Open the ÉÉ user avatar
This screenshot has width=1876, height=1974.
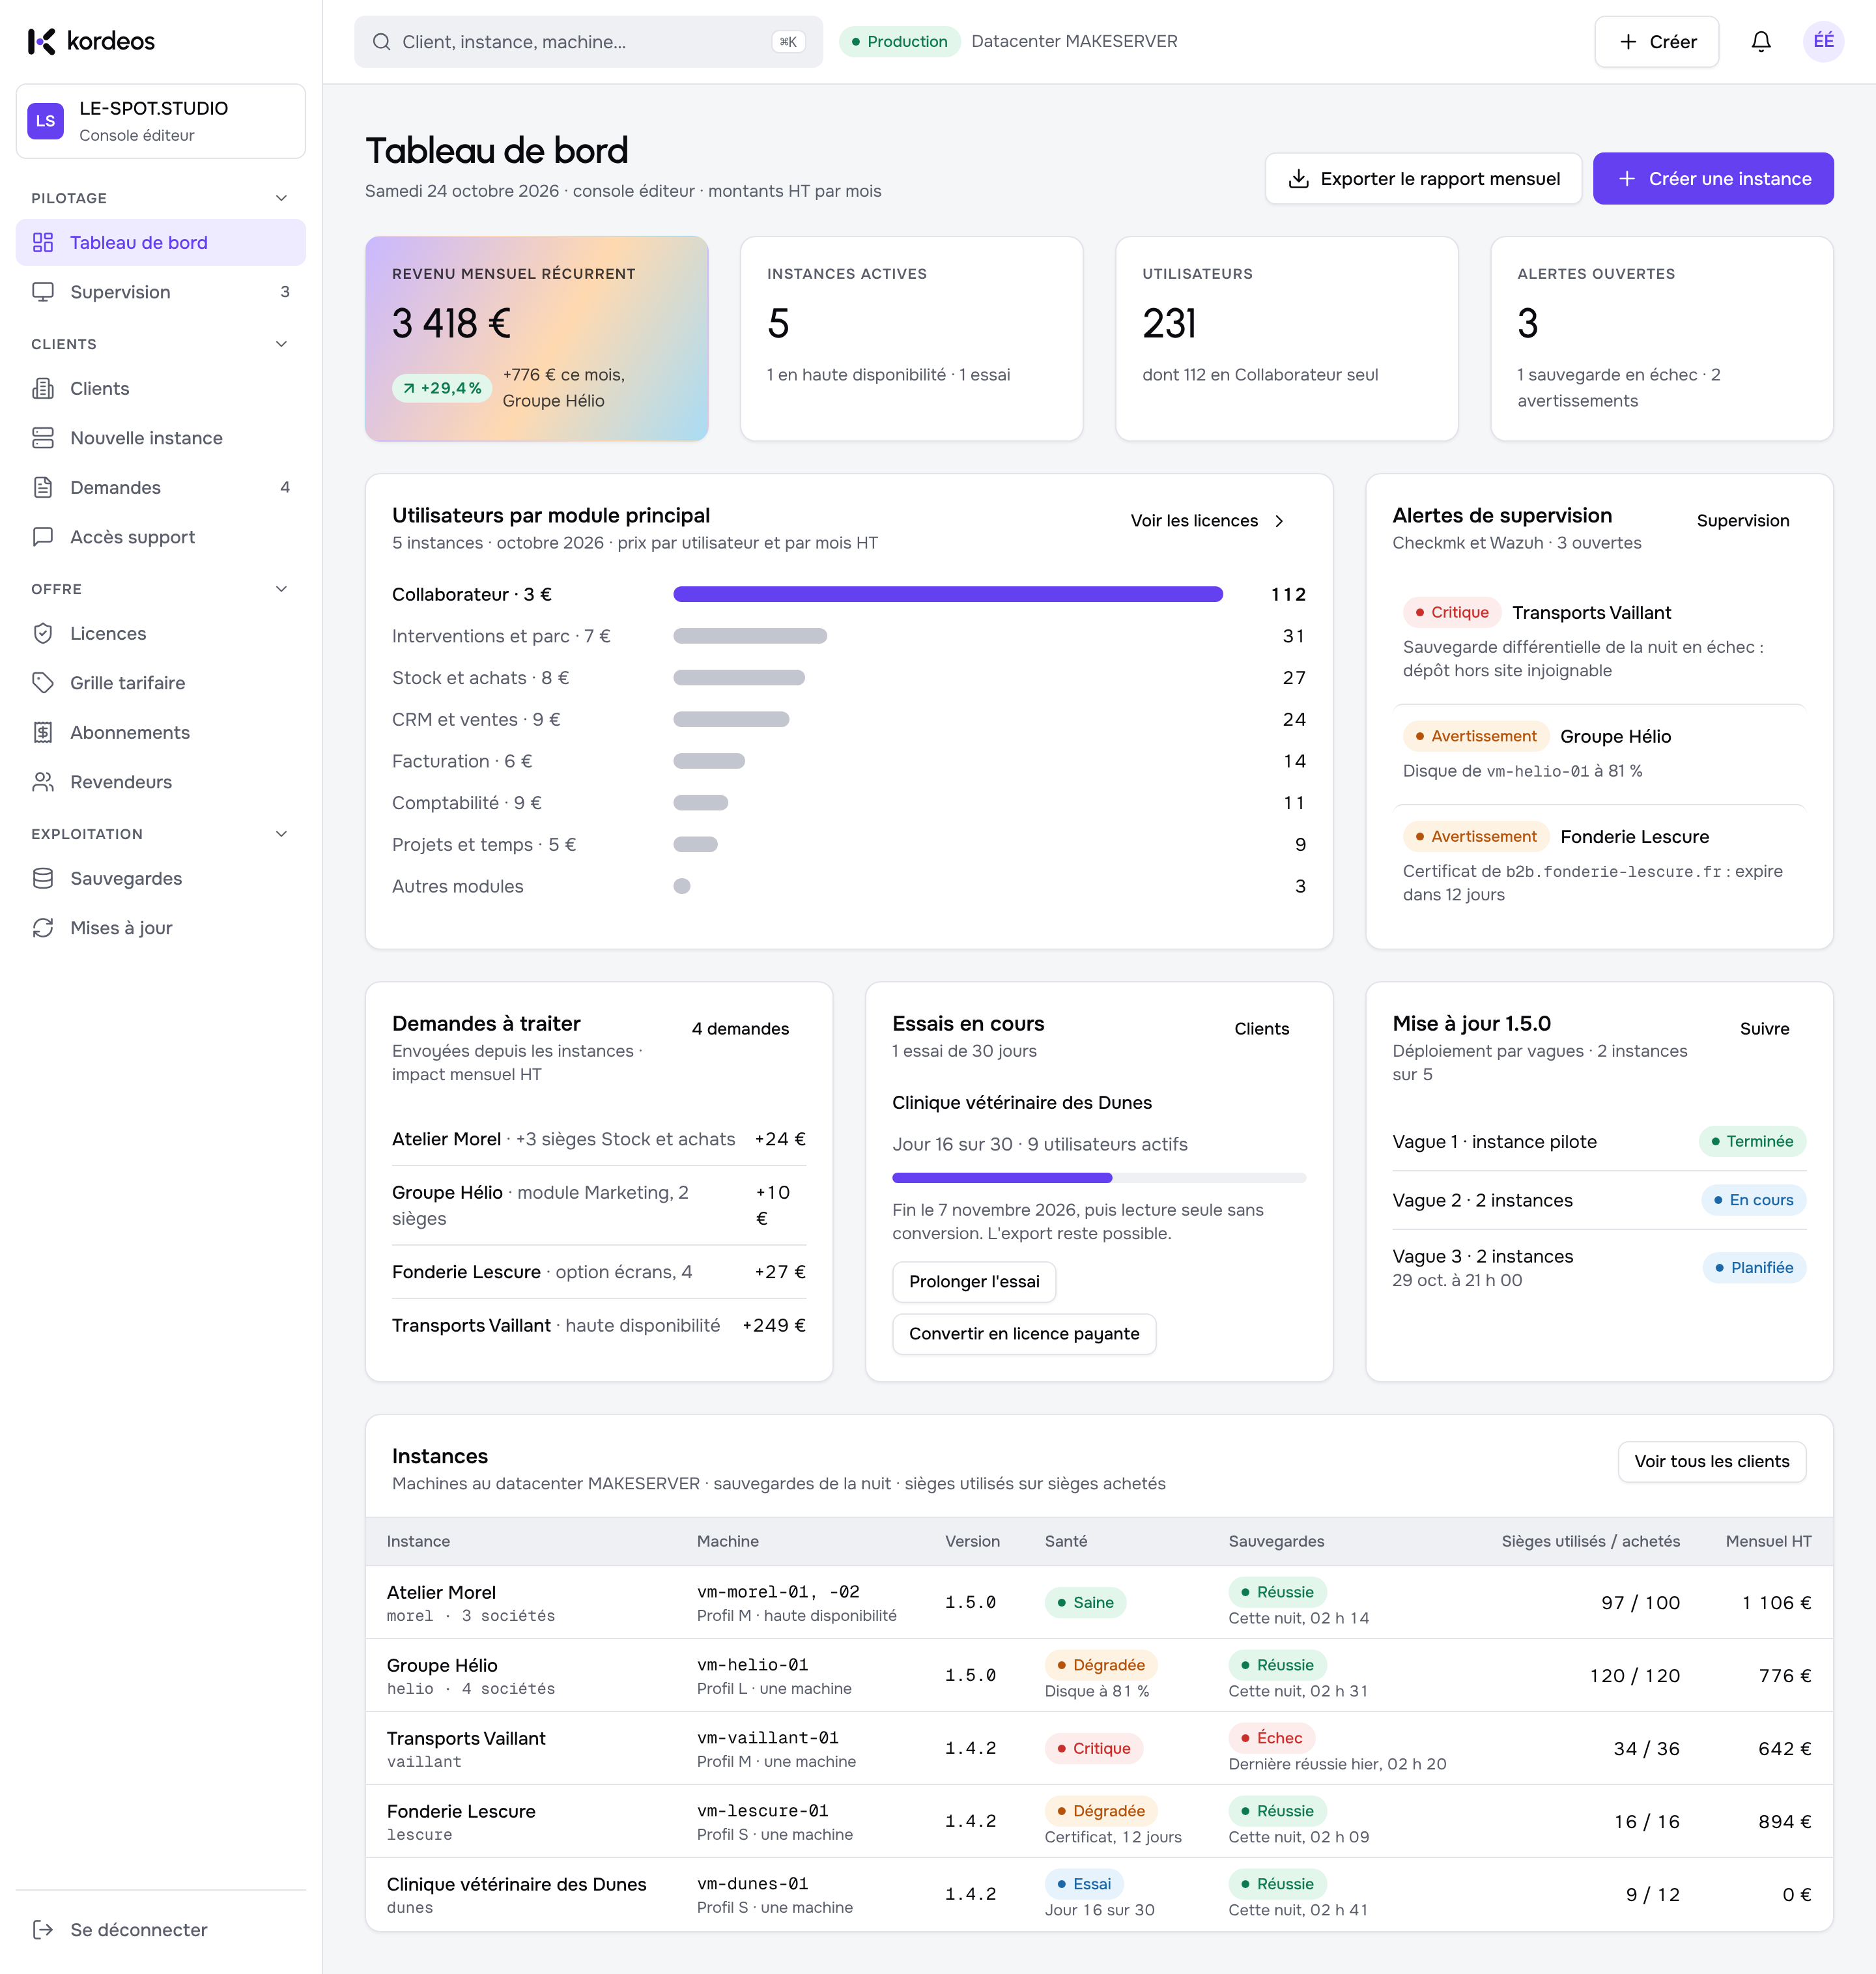point(1823,41)
